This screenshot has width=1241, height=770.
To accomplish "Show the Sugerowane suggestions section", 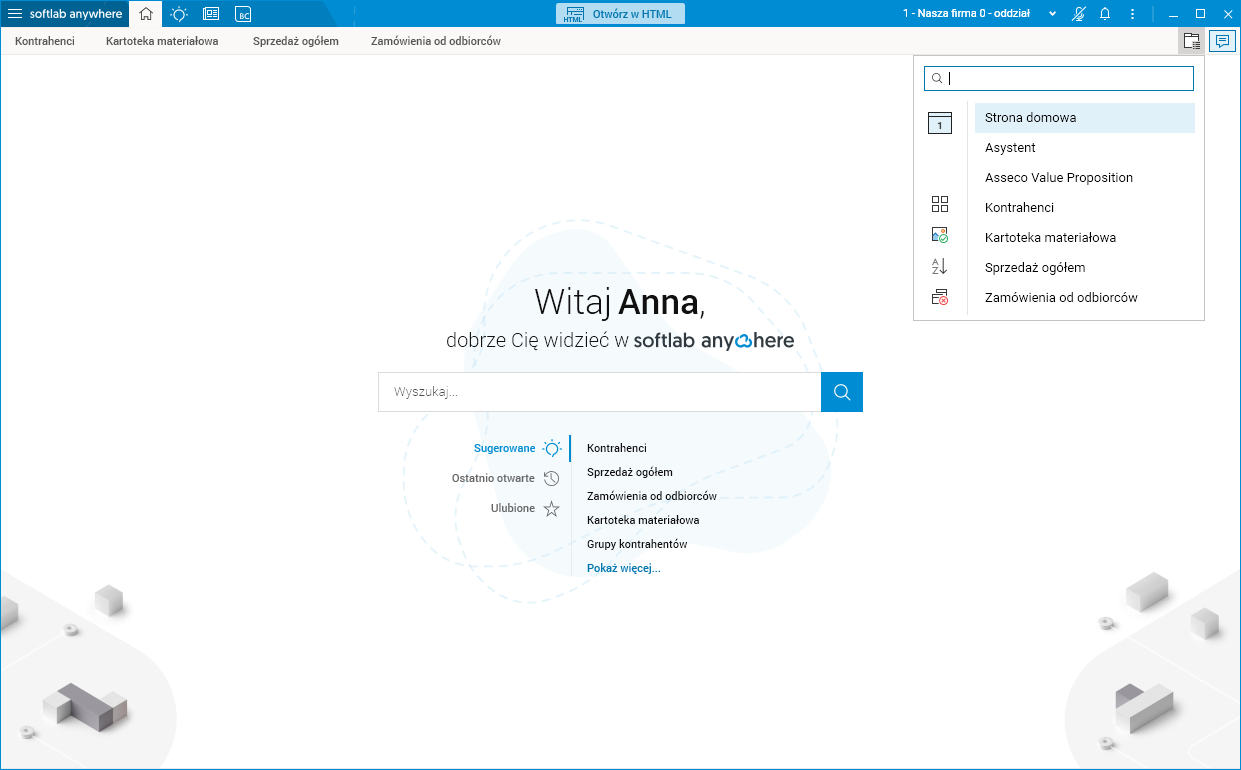I will tap(505, 449).
